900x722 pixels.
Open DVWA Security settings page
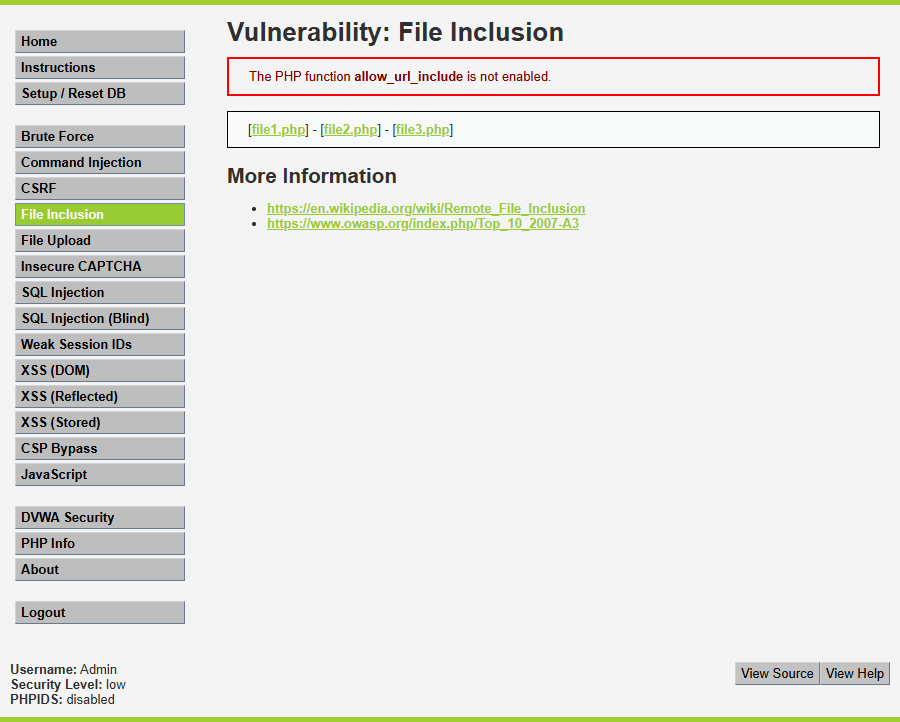pyautogui.click(x=100, y=518)
